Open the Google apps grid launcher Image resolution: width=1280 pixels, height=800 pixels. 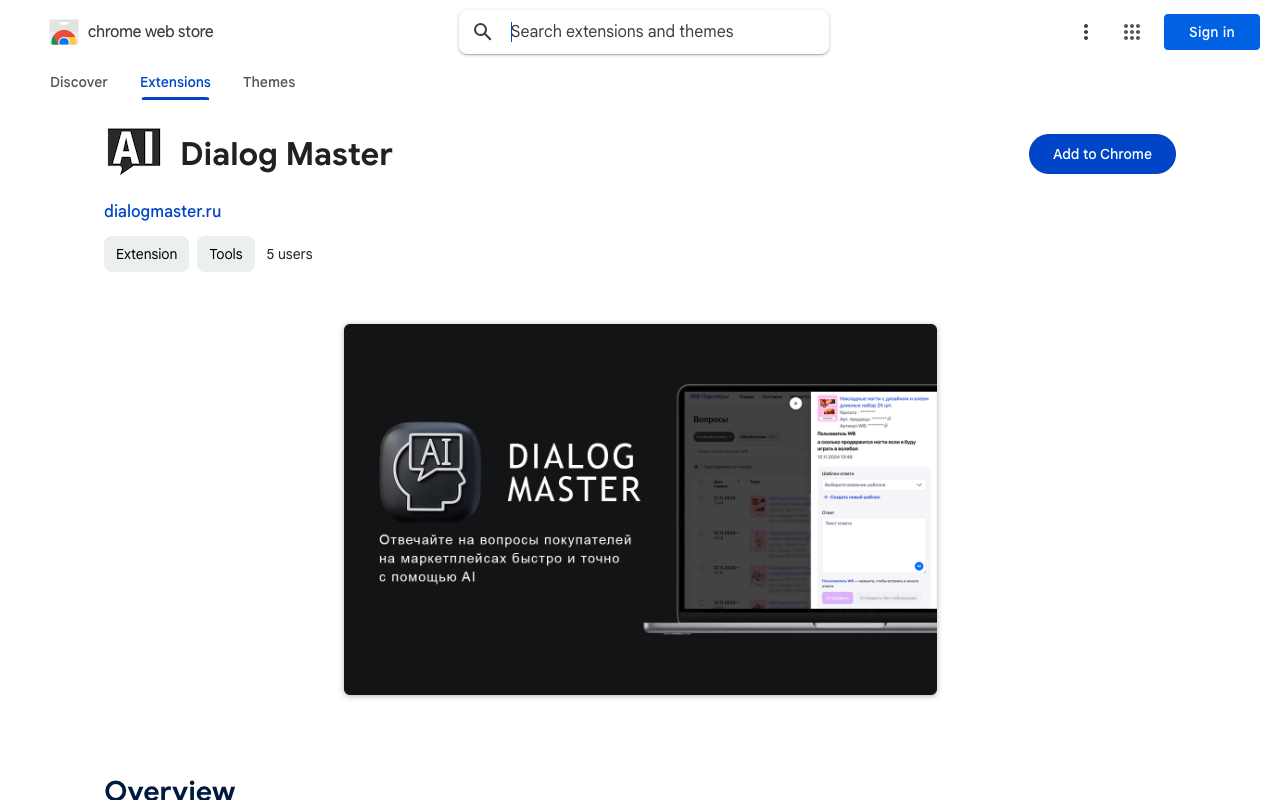(x=1132, y=31)
